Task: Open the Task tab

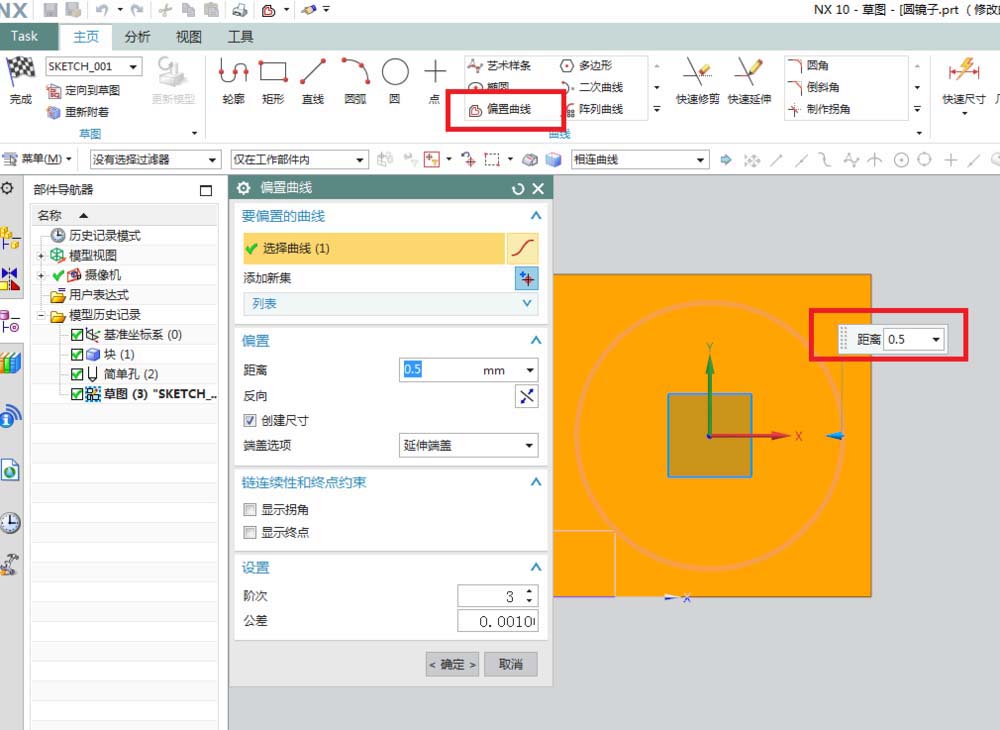Action: [24, 36]
